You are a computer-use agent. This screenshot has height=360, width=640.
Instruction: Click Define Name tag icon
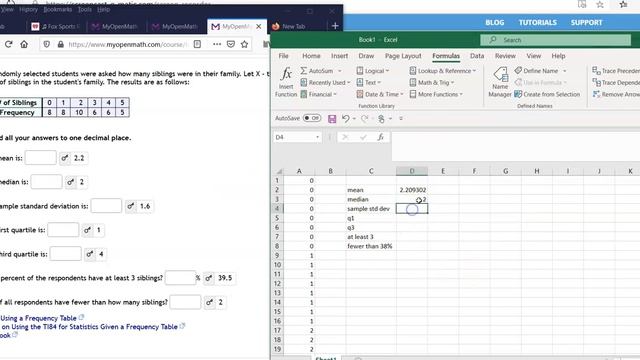point(518,71)
